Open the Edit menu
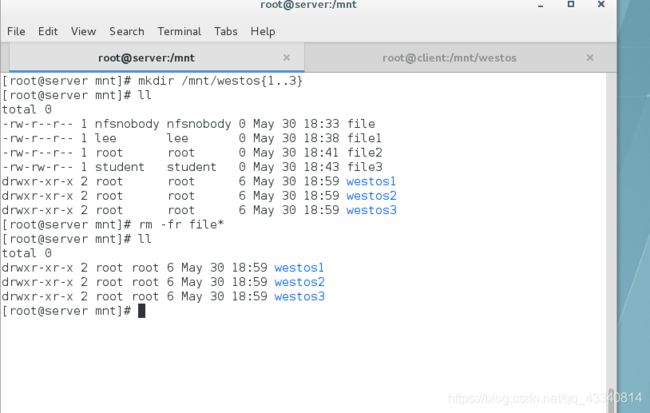The width and height of the screenshot is (650, 413). [x=48, y=32]
